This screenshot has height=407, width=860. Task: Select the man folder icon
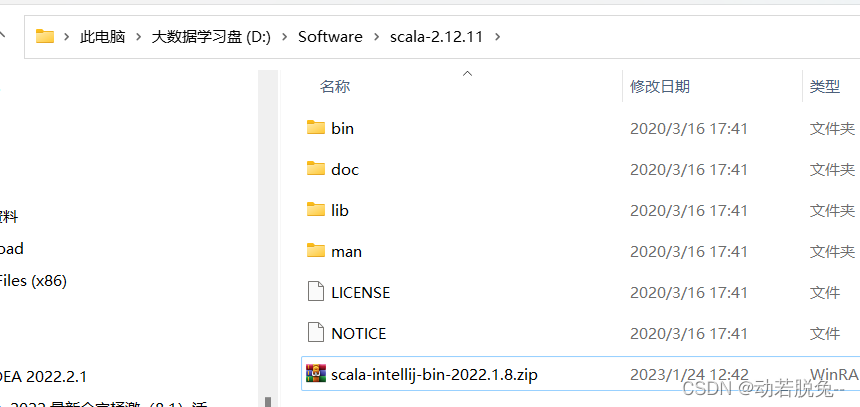pyautogui.click(x=315, y=251)
